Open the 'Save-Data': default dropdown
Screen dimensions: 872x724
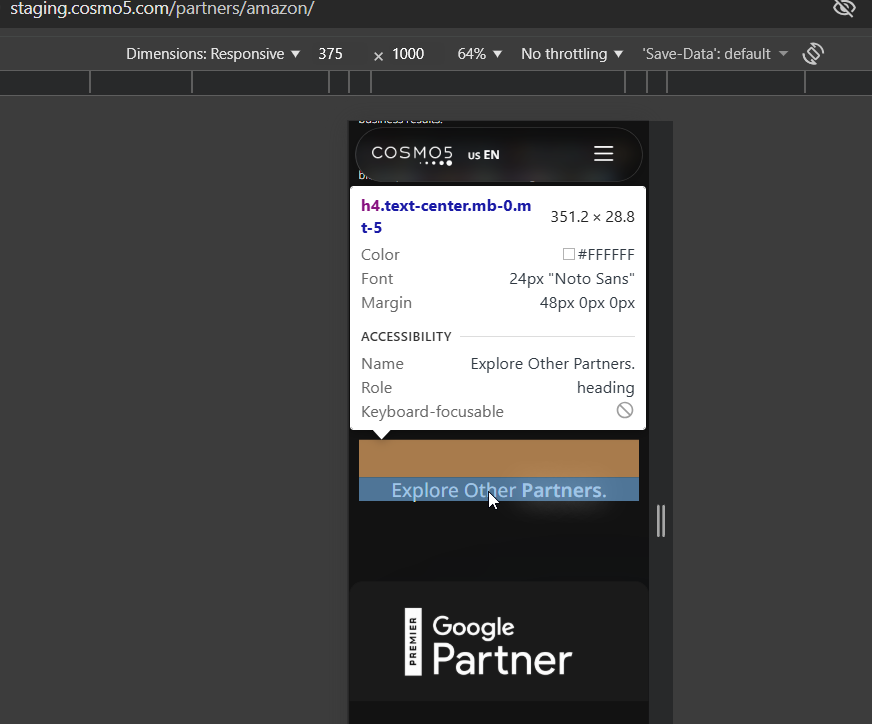coord(715,54)
